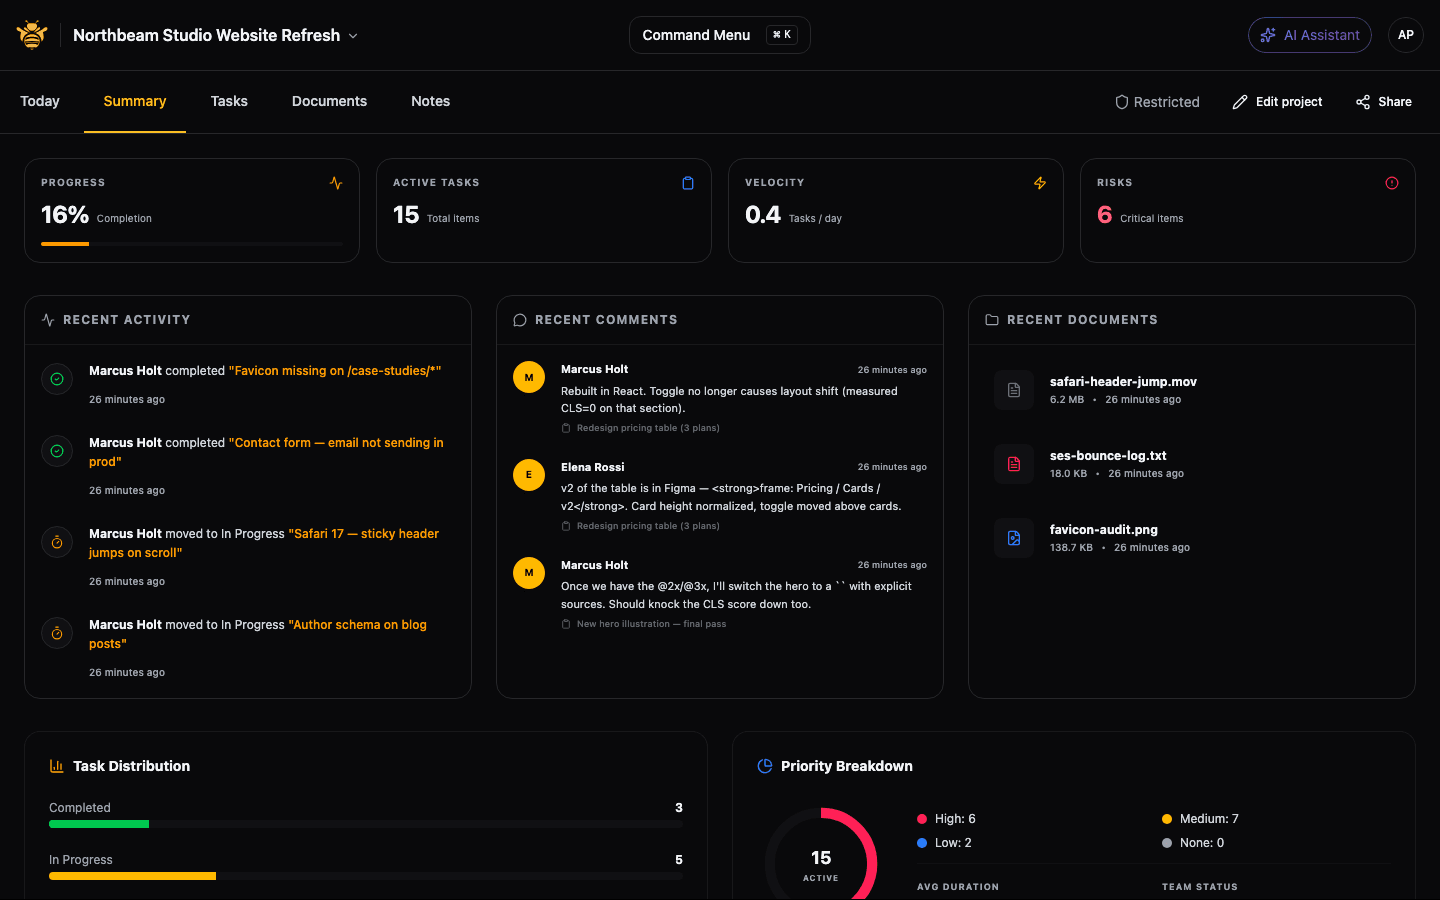Image resolution: width=1440 pixels, height=900 pixels.
Task: Click the Priority Breakdown pie chart icon
Action: [764, 765]
